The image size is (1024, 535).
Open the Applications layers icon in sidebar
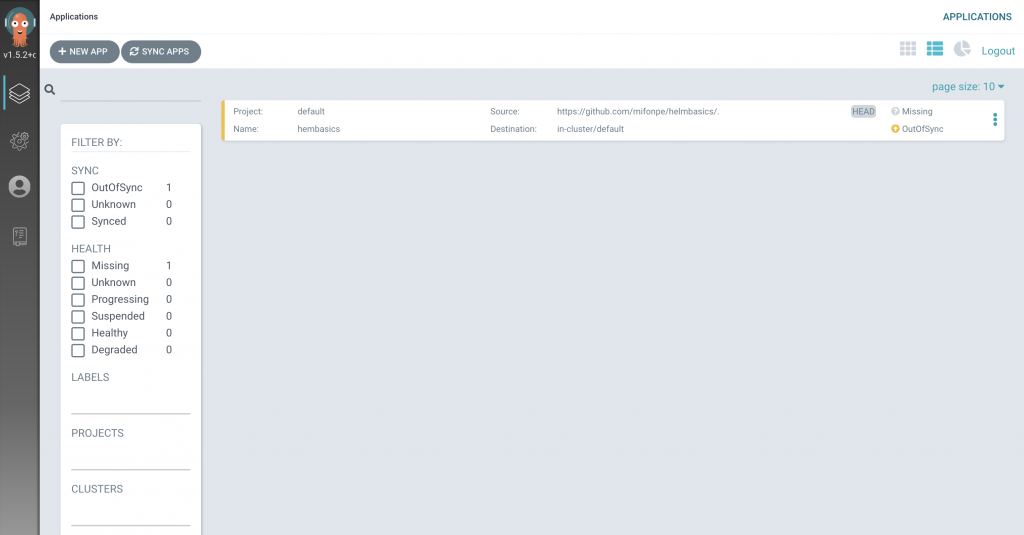click(20, 93)
